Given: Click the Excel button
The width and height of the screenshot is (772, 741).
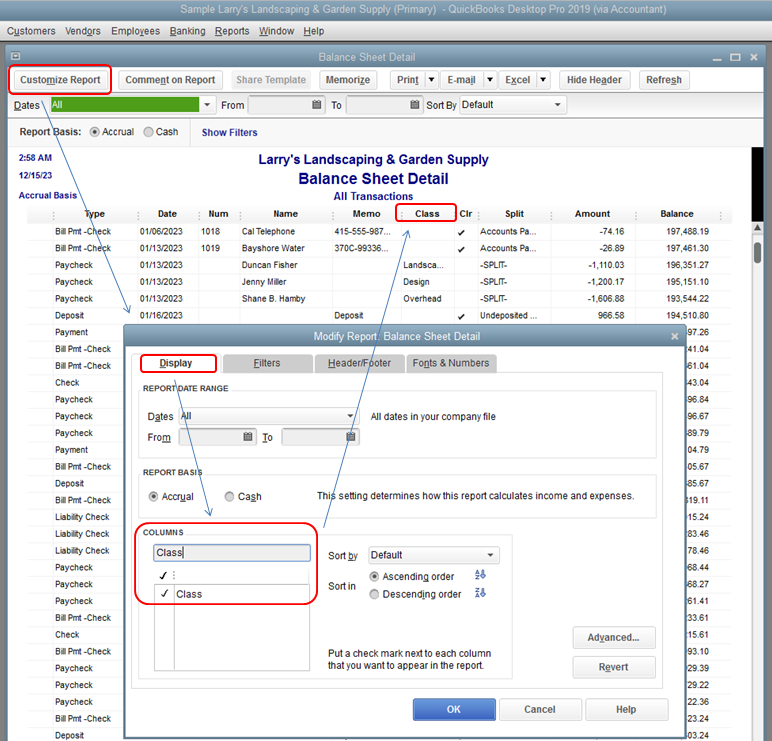Looking at the screenshot, I should pos(517,80).
